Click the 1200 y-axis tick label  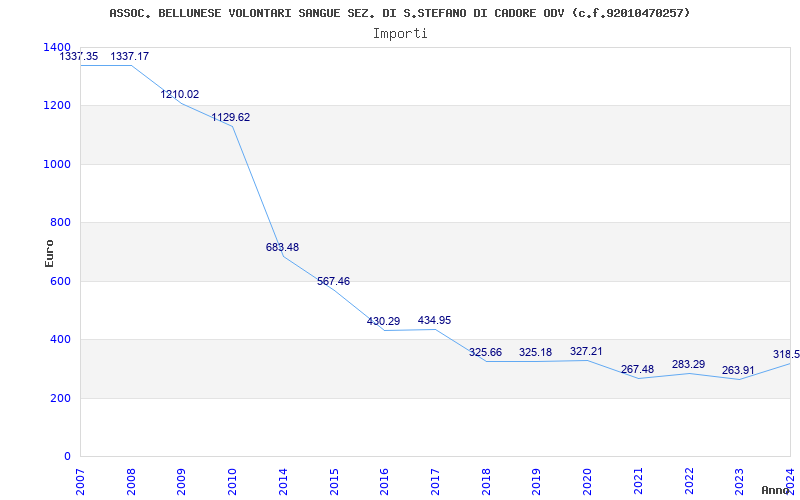click(x=57, y=106)
